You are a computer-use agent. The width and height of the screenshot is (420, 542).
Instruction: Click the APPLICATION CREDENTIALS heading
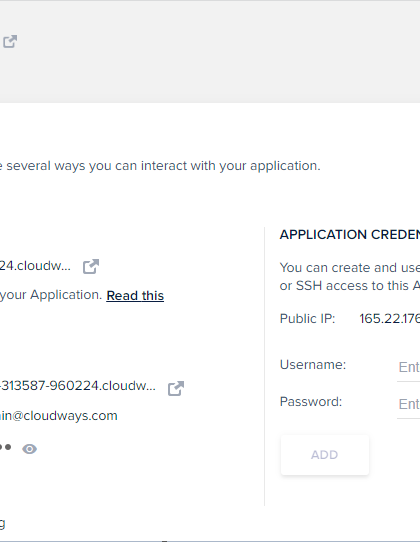pyautogui.click(x=349, y=235)
